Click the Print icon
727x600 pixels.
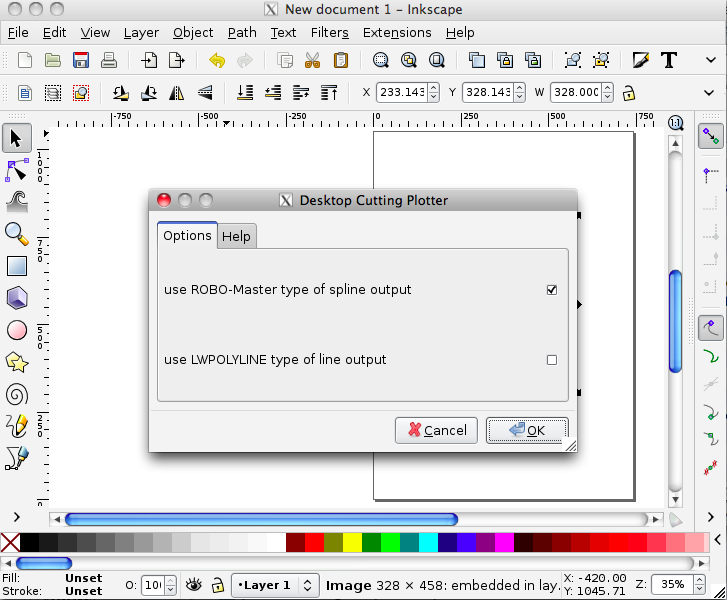coord(109,60)
